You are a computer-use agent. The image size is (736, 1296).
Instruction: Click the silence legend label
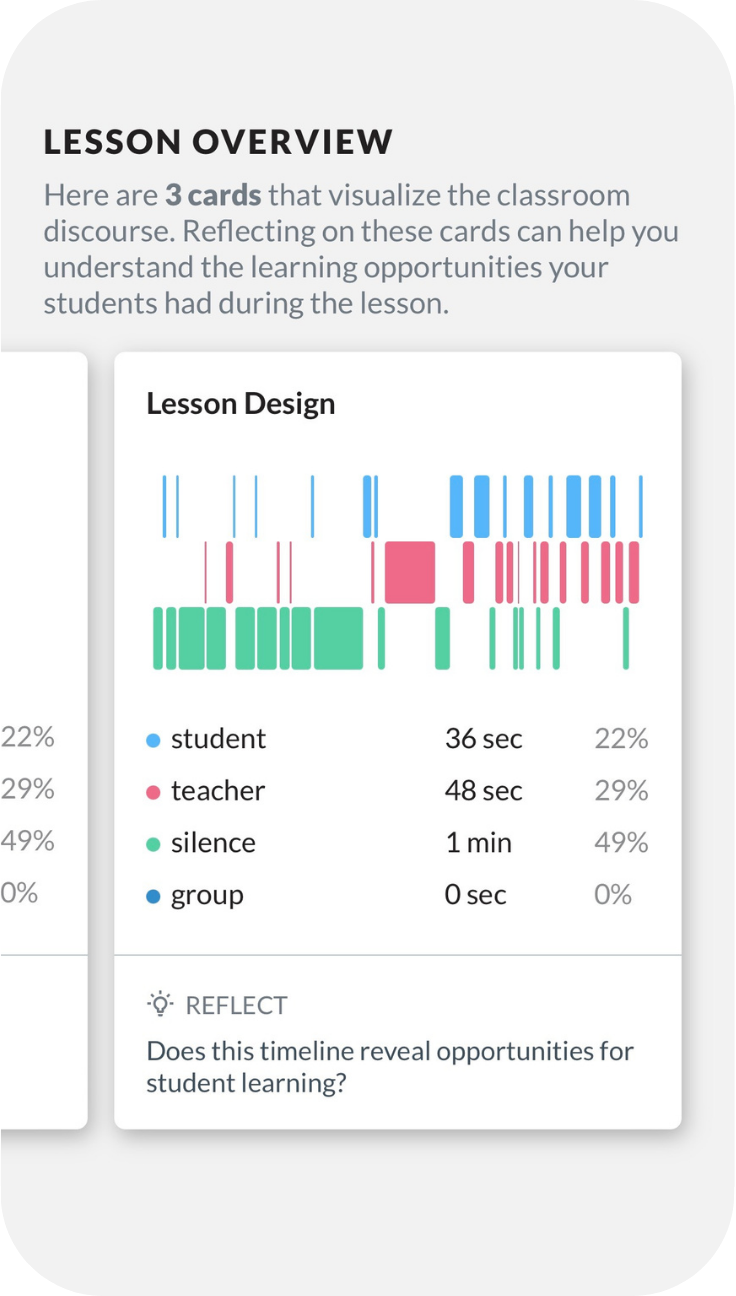213,843
